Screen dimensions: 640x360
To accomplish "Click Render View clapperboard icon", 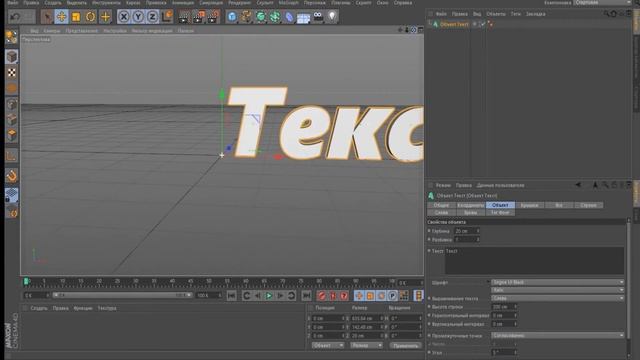I will click(184, 17).
